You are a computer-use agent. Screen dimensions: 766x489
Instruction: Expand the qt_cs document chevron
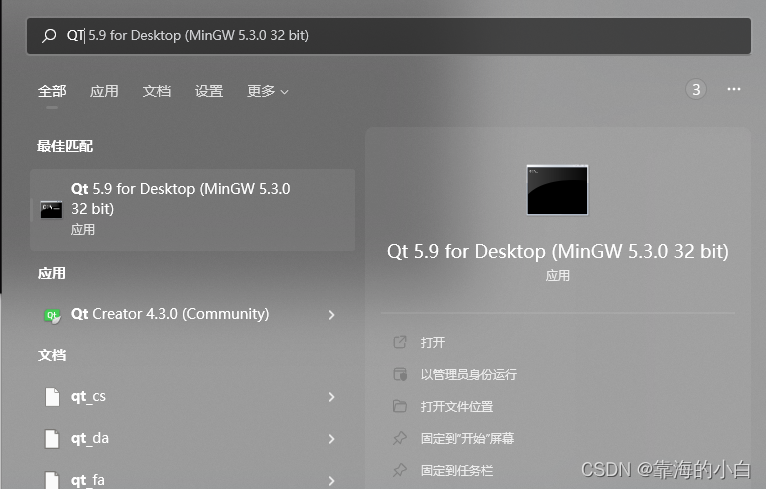click(x=331, y=397)
